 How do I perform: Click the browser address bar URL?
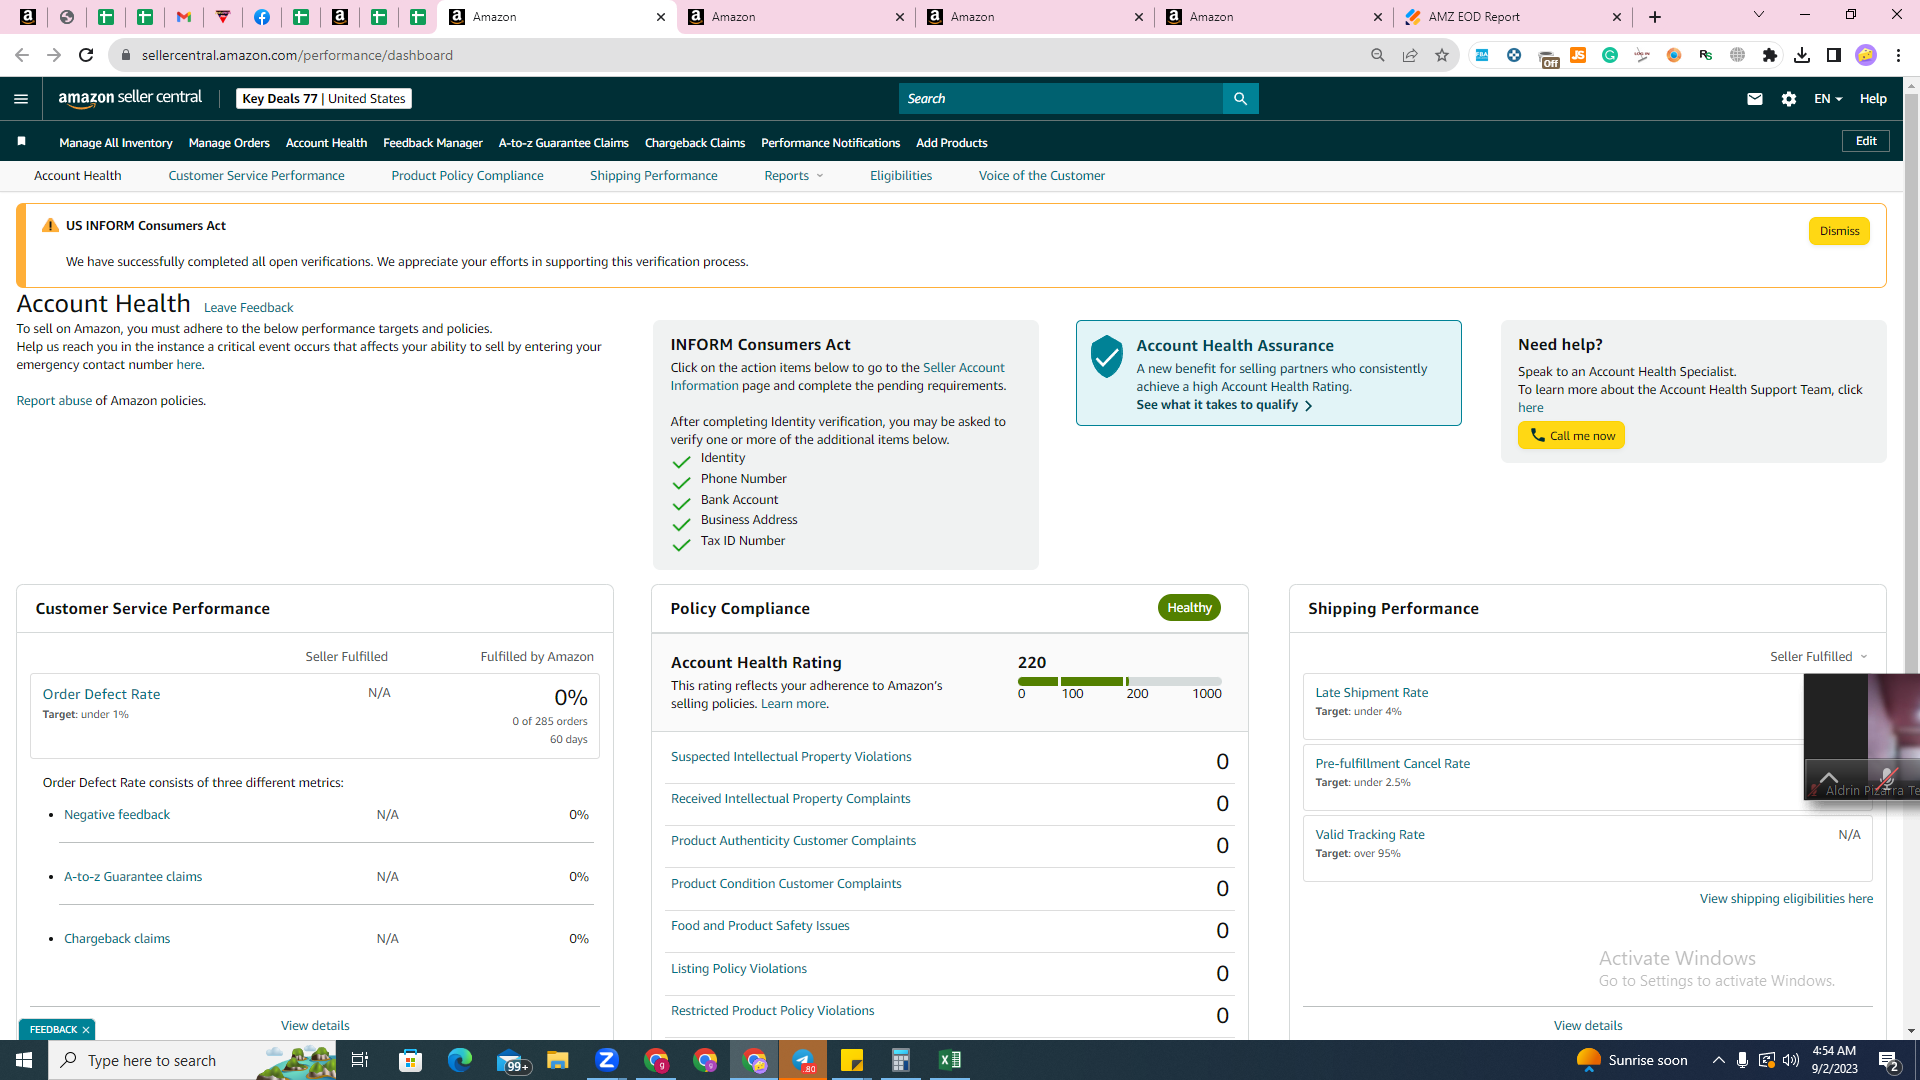tap(297, 55)
